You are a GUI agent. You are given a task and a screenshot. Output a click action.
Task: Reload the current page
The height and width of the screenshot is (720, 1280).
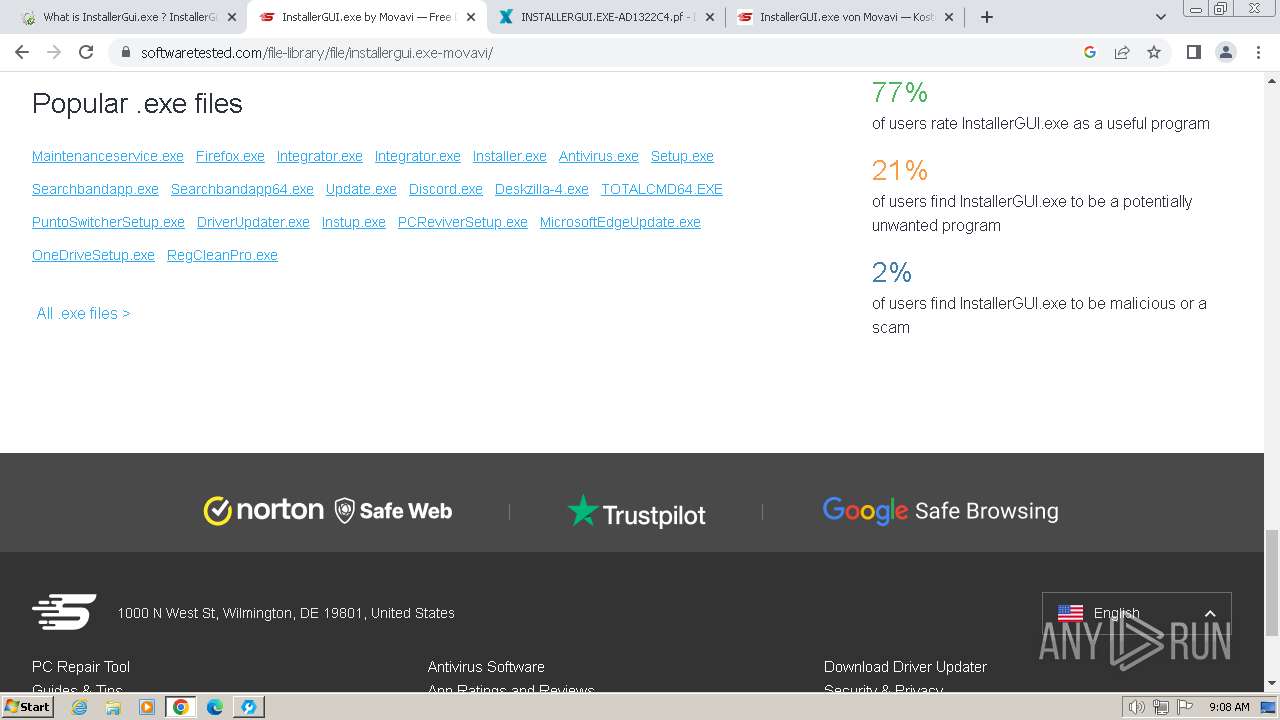click(x=86, y=52)
